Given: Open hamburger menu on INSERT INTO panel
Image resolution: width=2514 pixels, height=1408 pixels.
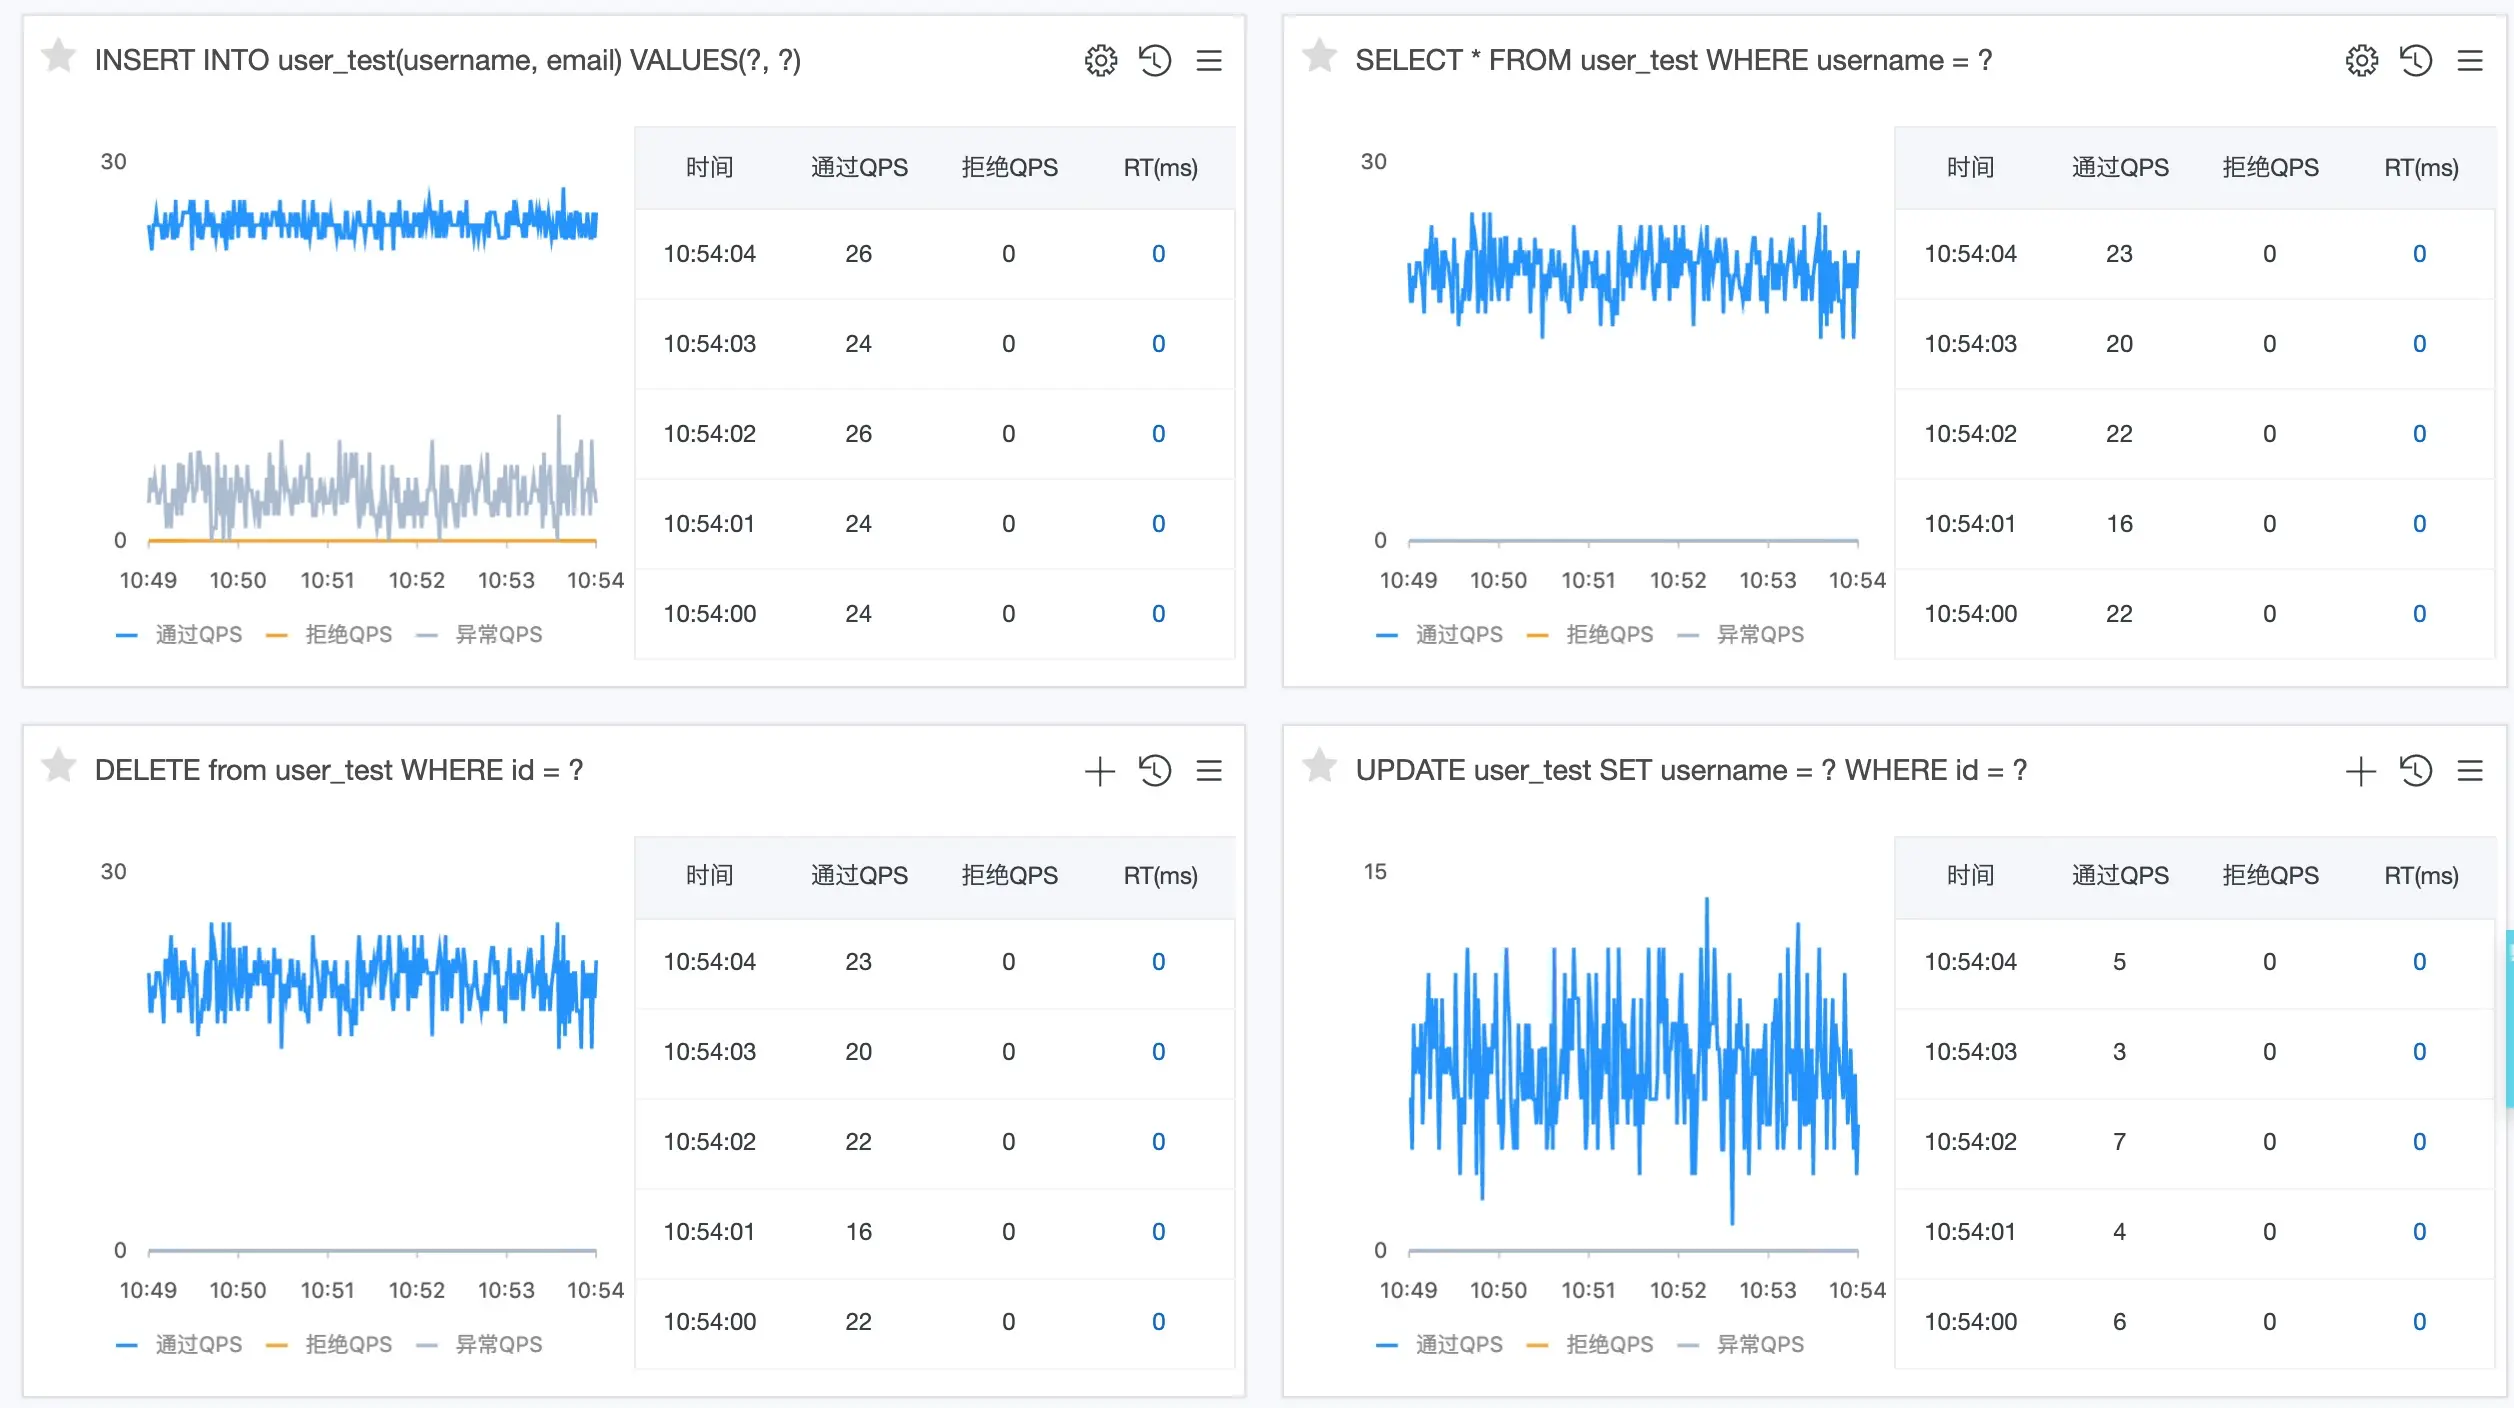Looking at the screenshot, I should coord(1209,61).
